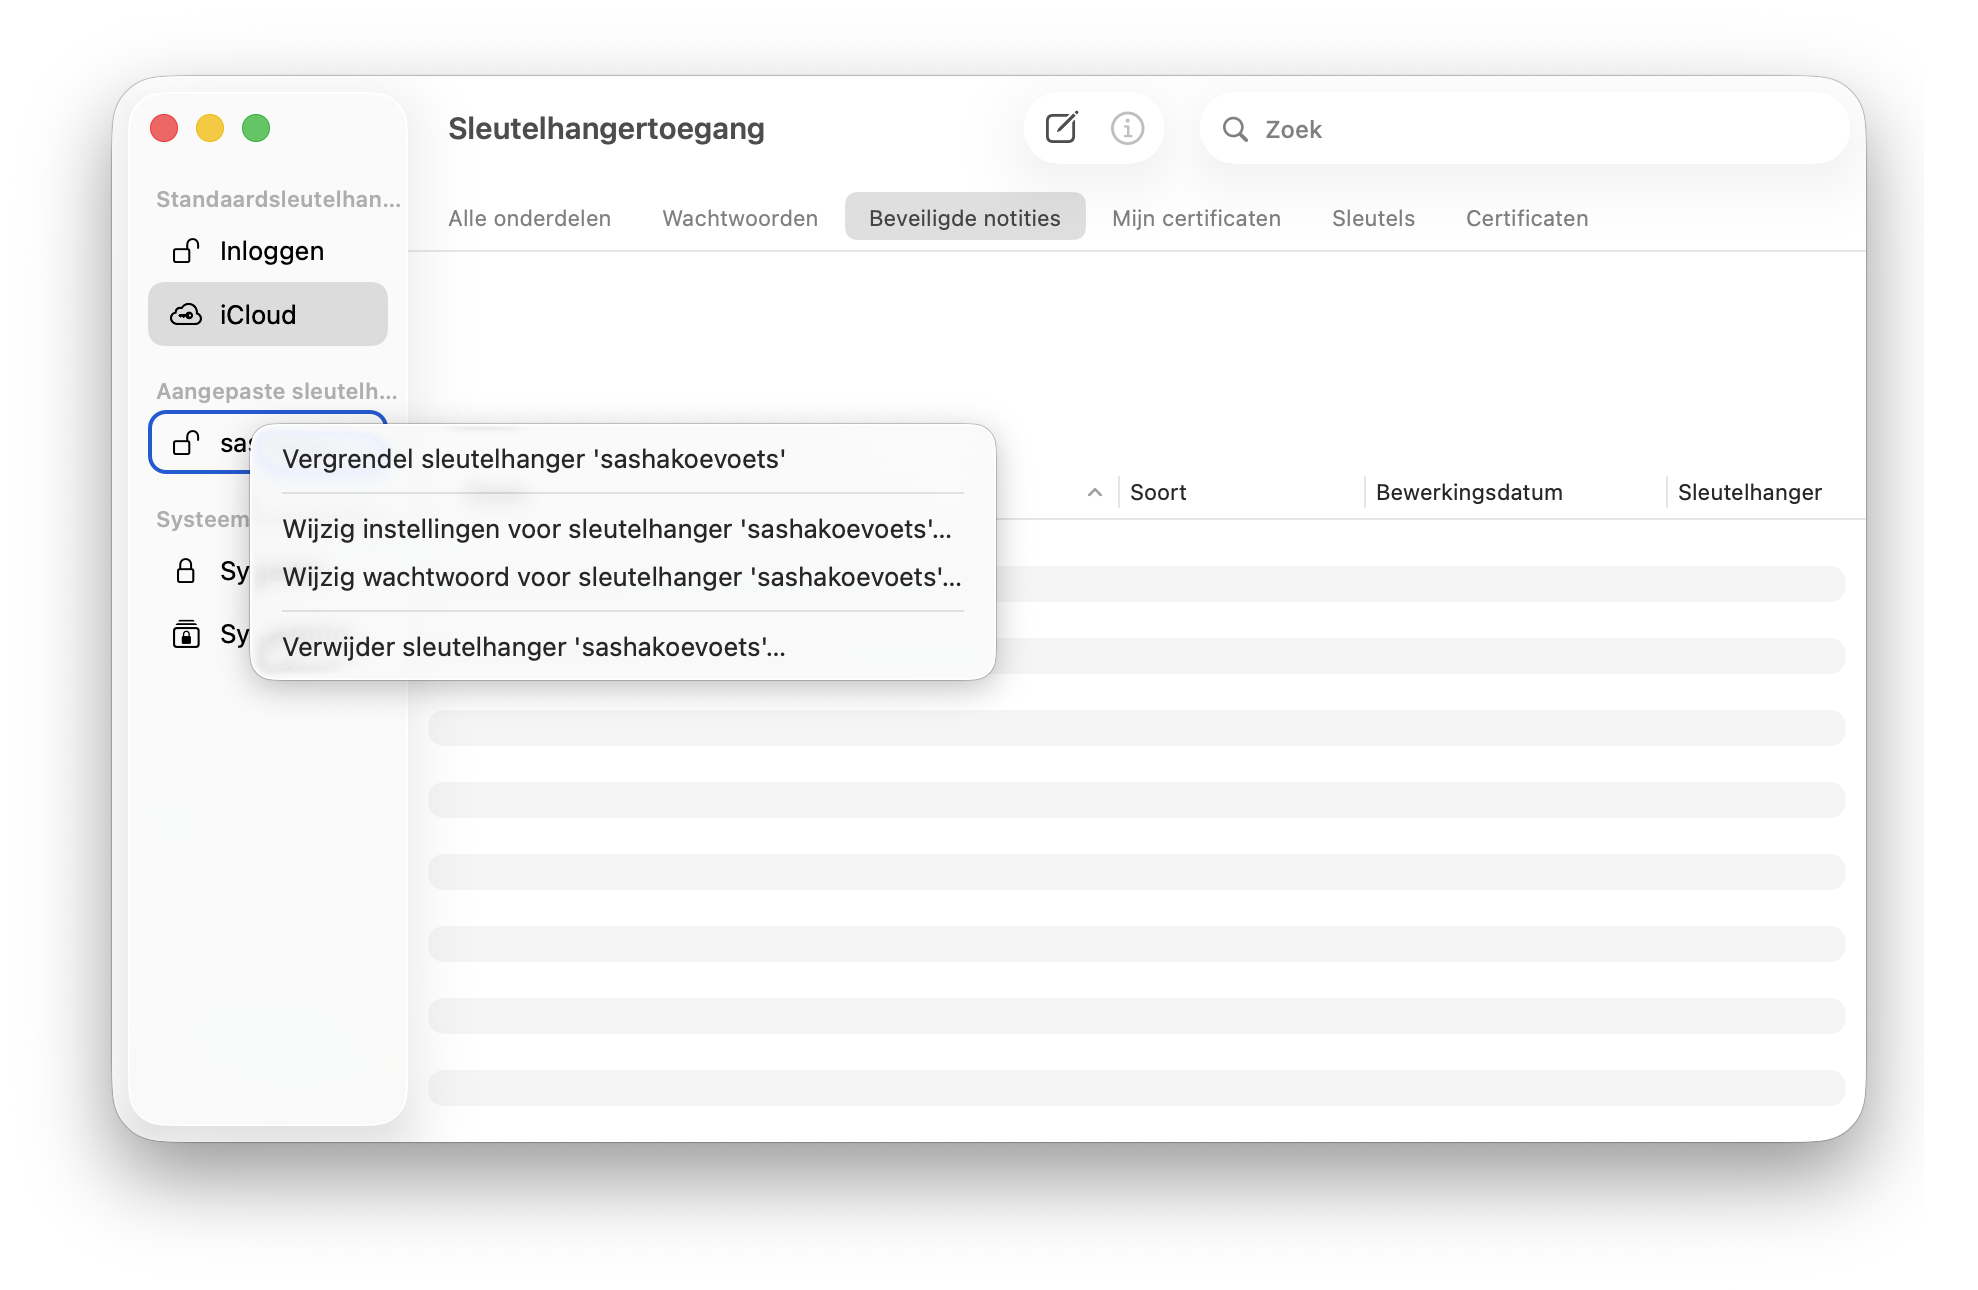The height and width of the screenshot is (1290, 1978).
Task: Create a new secure note using the compose icon
Action: (x=1062, y=128)
